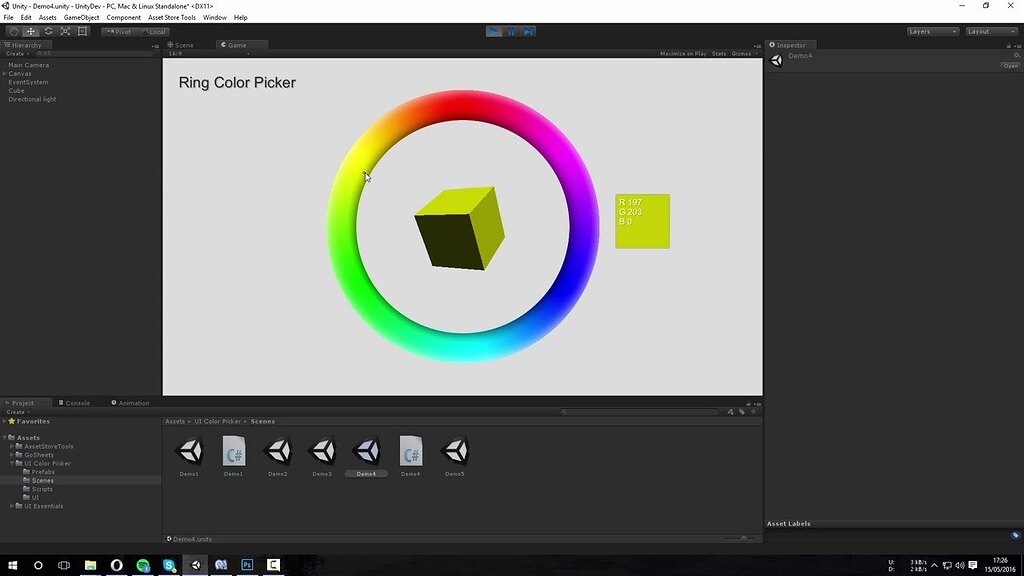Click the yellow color preview swatch in Game view

click(x=641, y=220)
